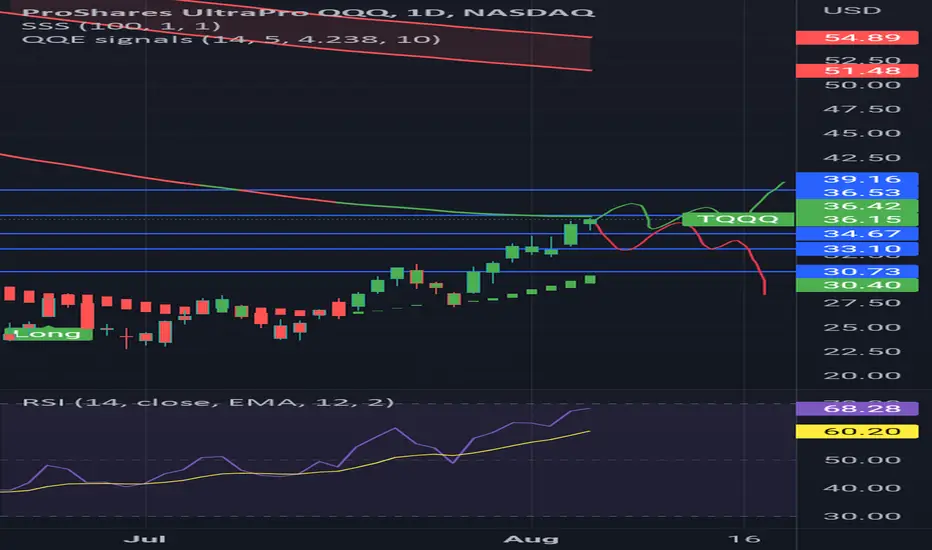The width and height of the screenshot is (932, 550).
Task: Click the 30.00 RSI scale value
Action: click(x=862, y=516)
